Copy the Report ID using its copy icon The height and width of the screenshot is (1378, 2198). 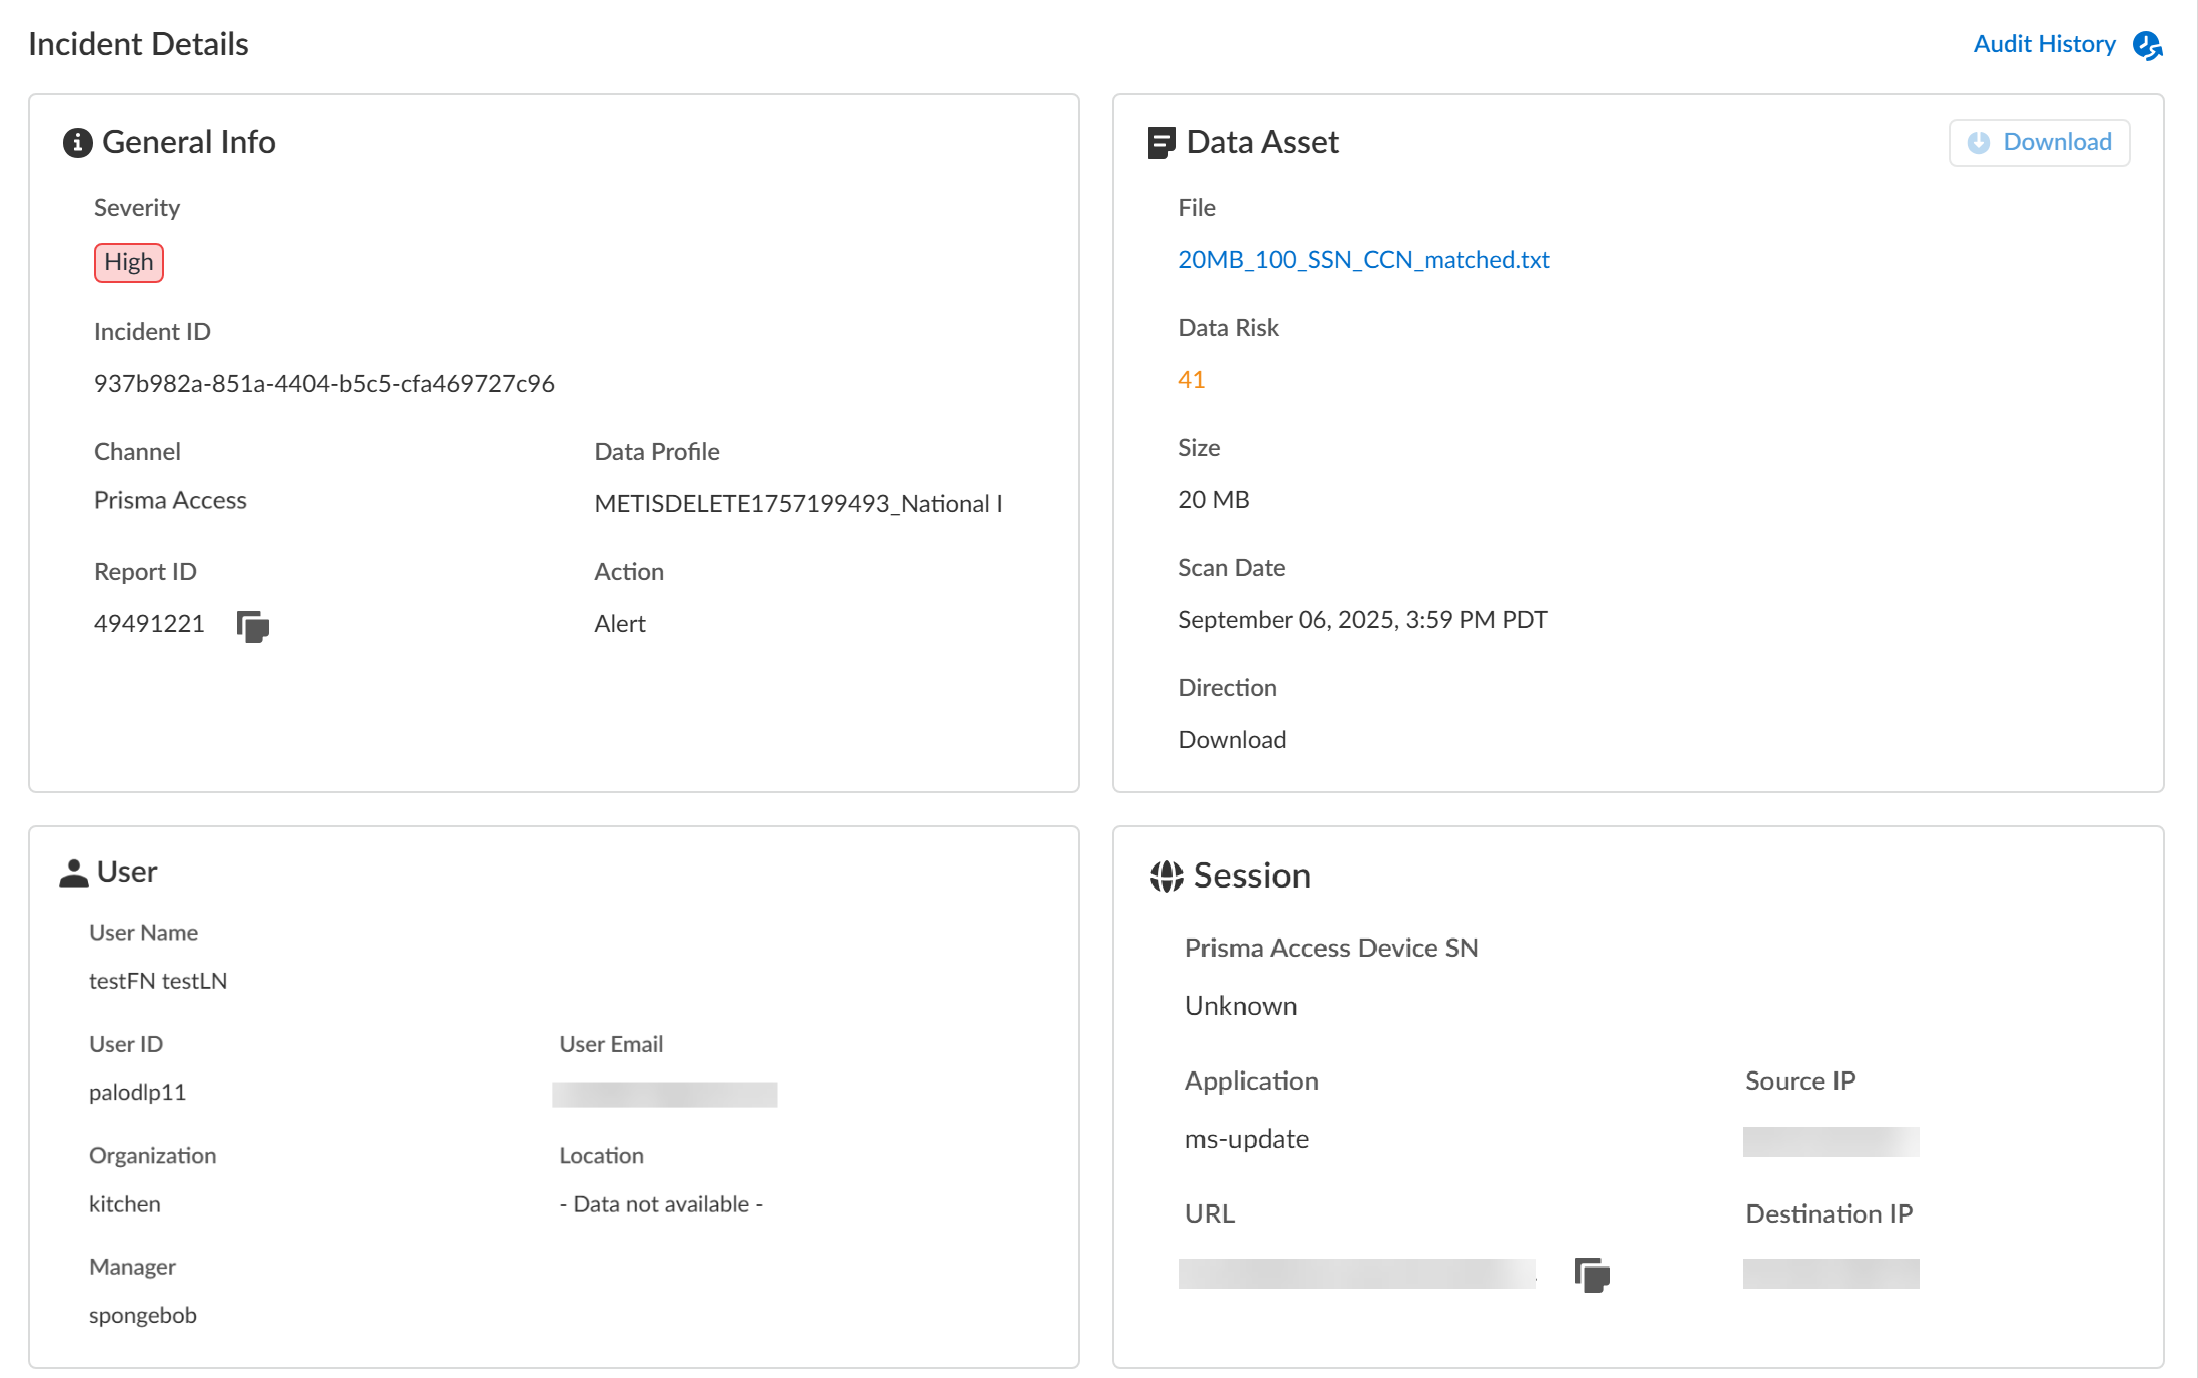(x=251, y=626)
